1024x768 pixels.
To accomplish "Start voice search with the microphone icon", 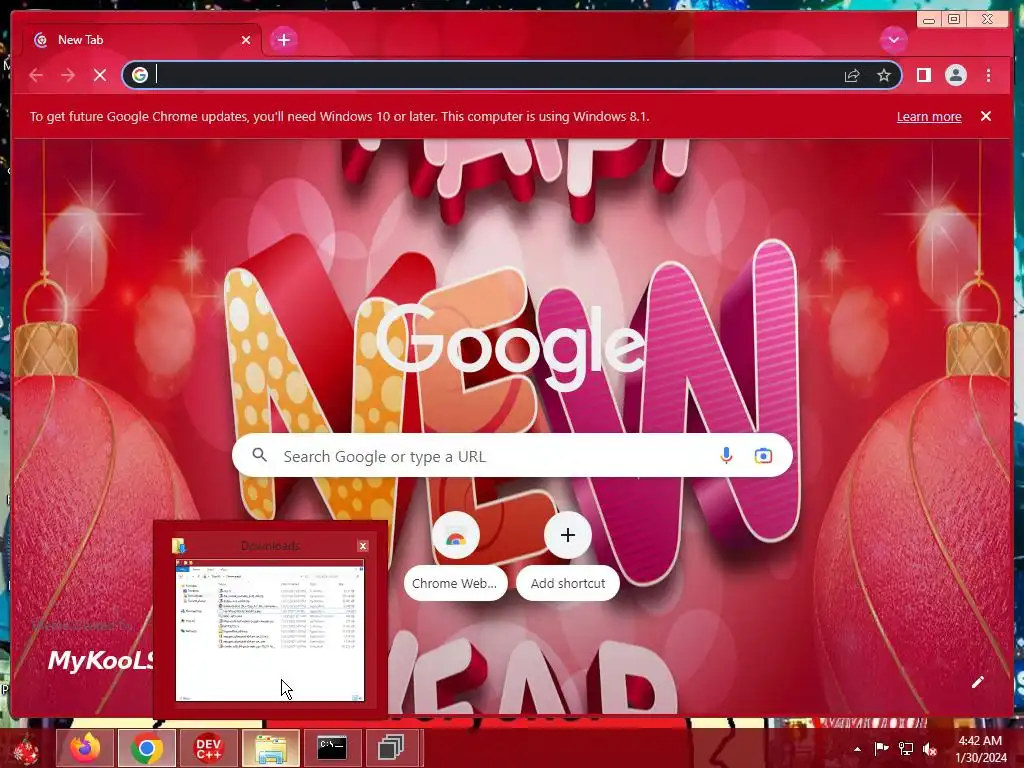I will pyautogui.click(x=726, y=456).
